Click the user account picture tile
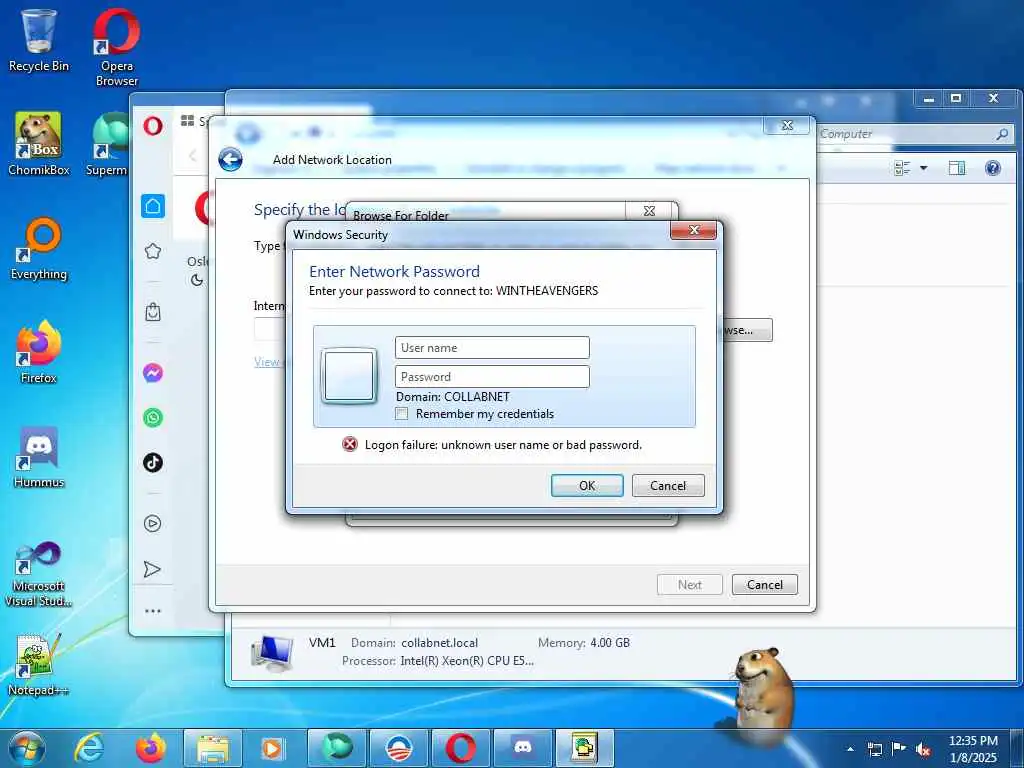Image resolution: width=1024 pixels, height=768 pixels. [x=349, y=376]
